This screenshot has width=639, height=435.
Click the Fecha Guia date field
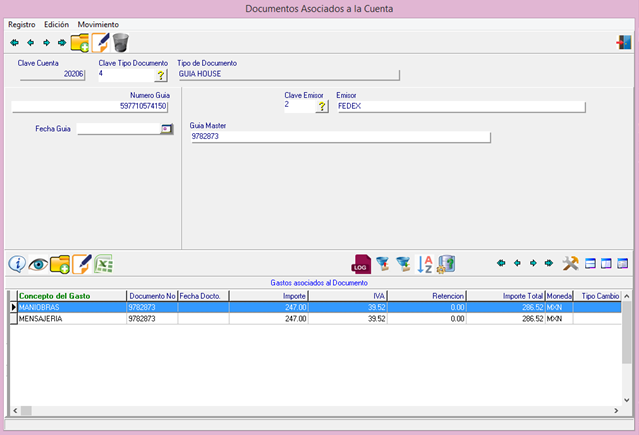tap(118, 129)
